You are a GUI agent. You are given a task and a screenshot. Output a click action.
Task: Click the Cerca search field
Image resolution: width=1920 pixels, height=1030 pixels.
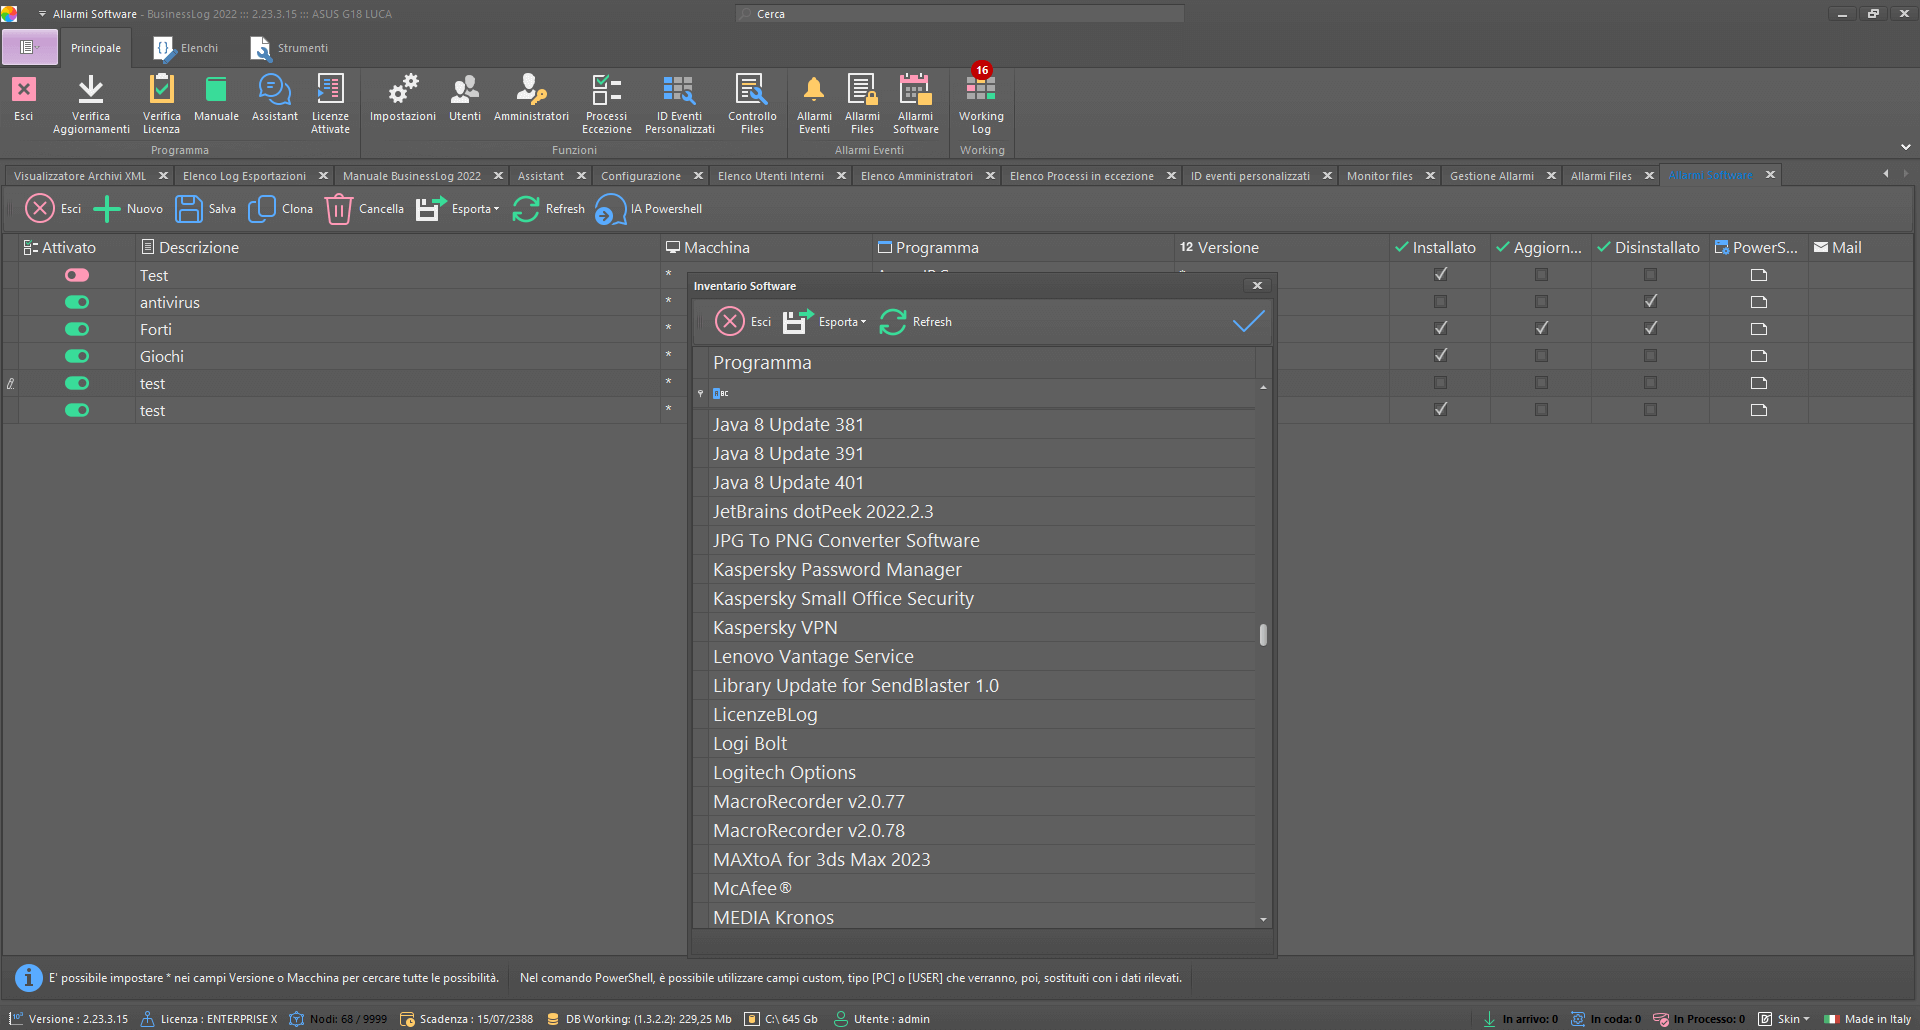tap(960, 14)
